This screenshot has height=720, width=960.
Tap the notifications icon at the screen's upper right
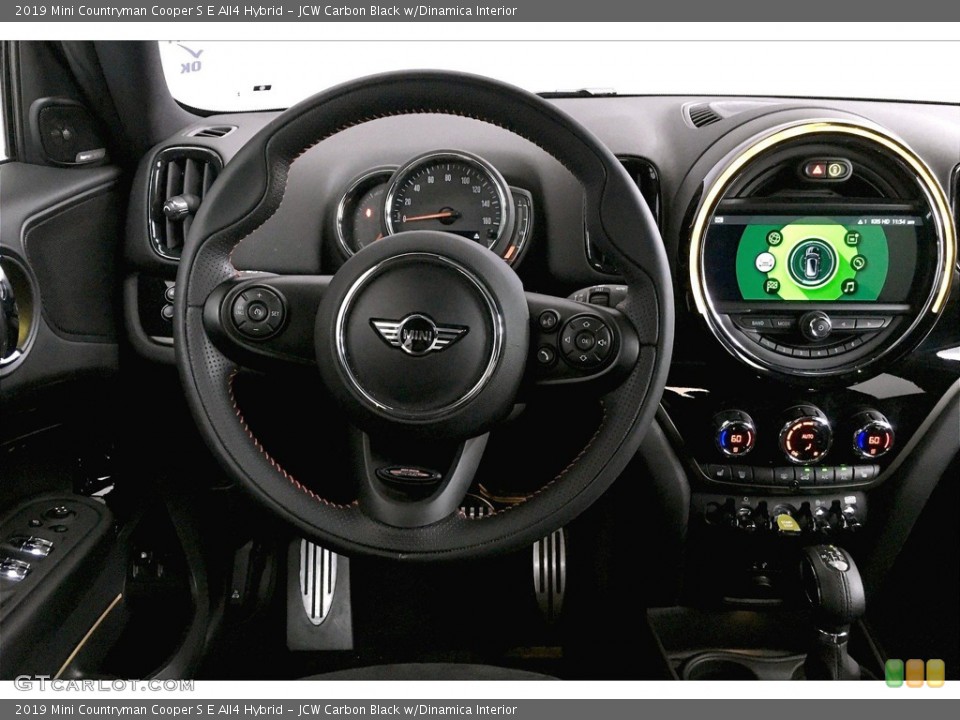(852, 239)
